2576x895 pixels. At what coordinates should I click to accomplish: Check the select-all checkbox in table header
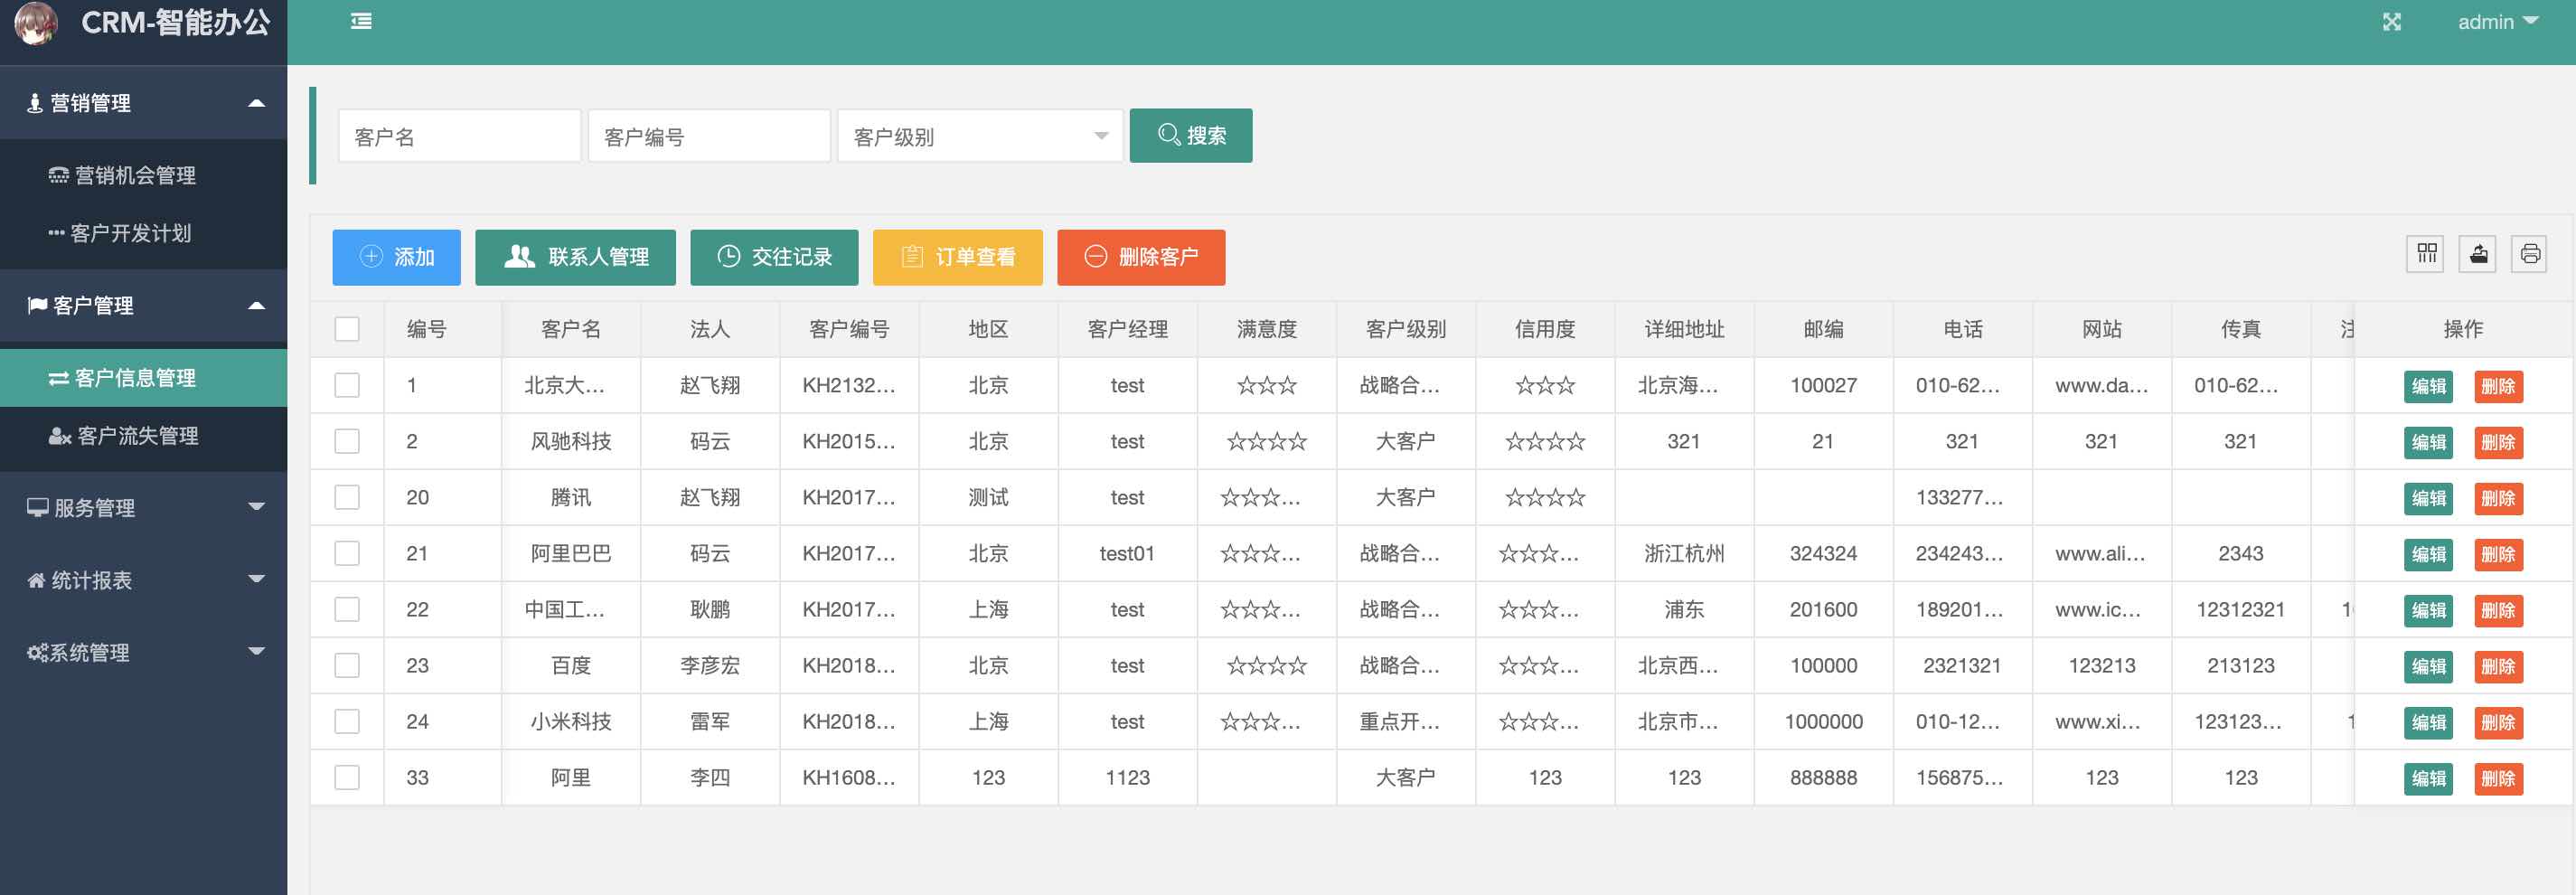click(x=347, y=328)
